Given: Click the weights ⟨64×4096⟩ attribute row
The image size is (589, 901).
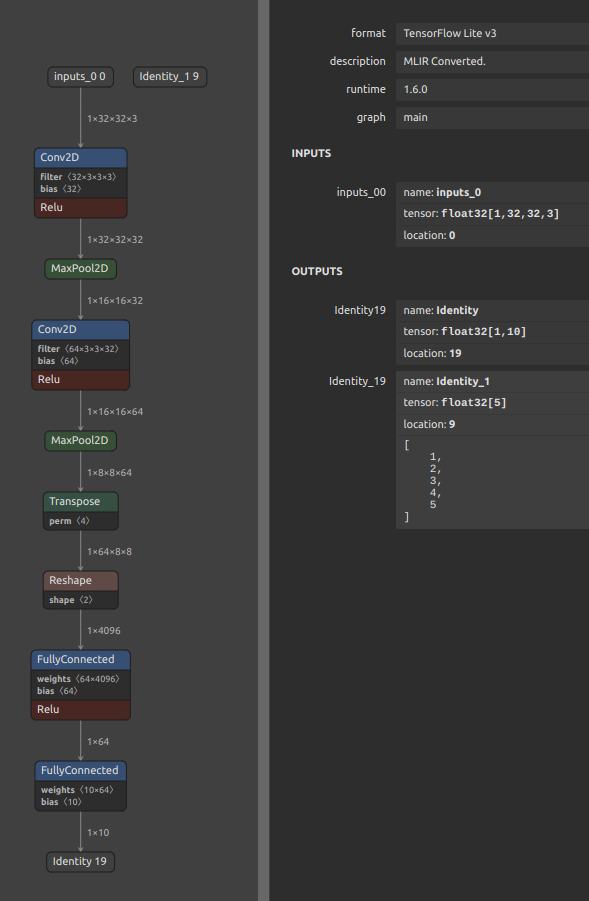Looking at the screenshot, I should click(80, 679).
